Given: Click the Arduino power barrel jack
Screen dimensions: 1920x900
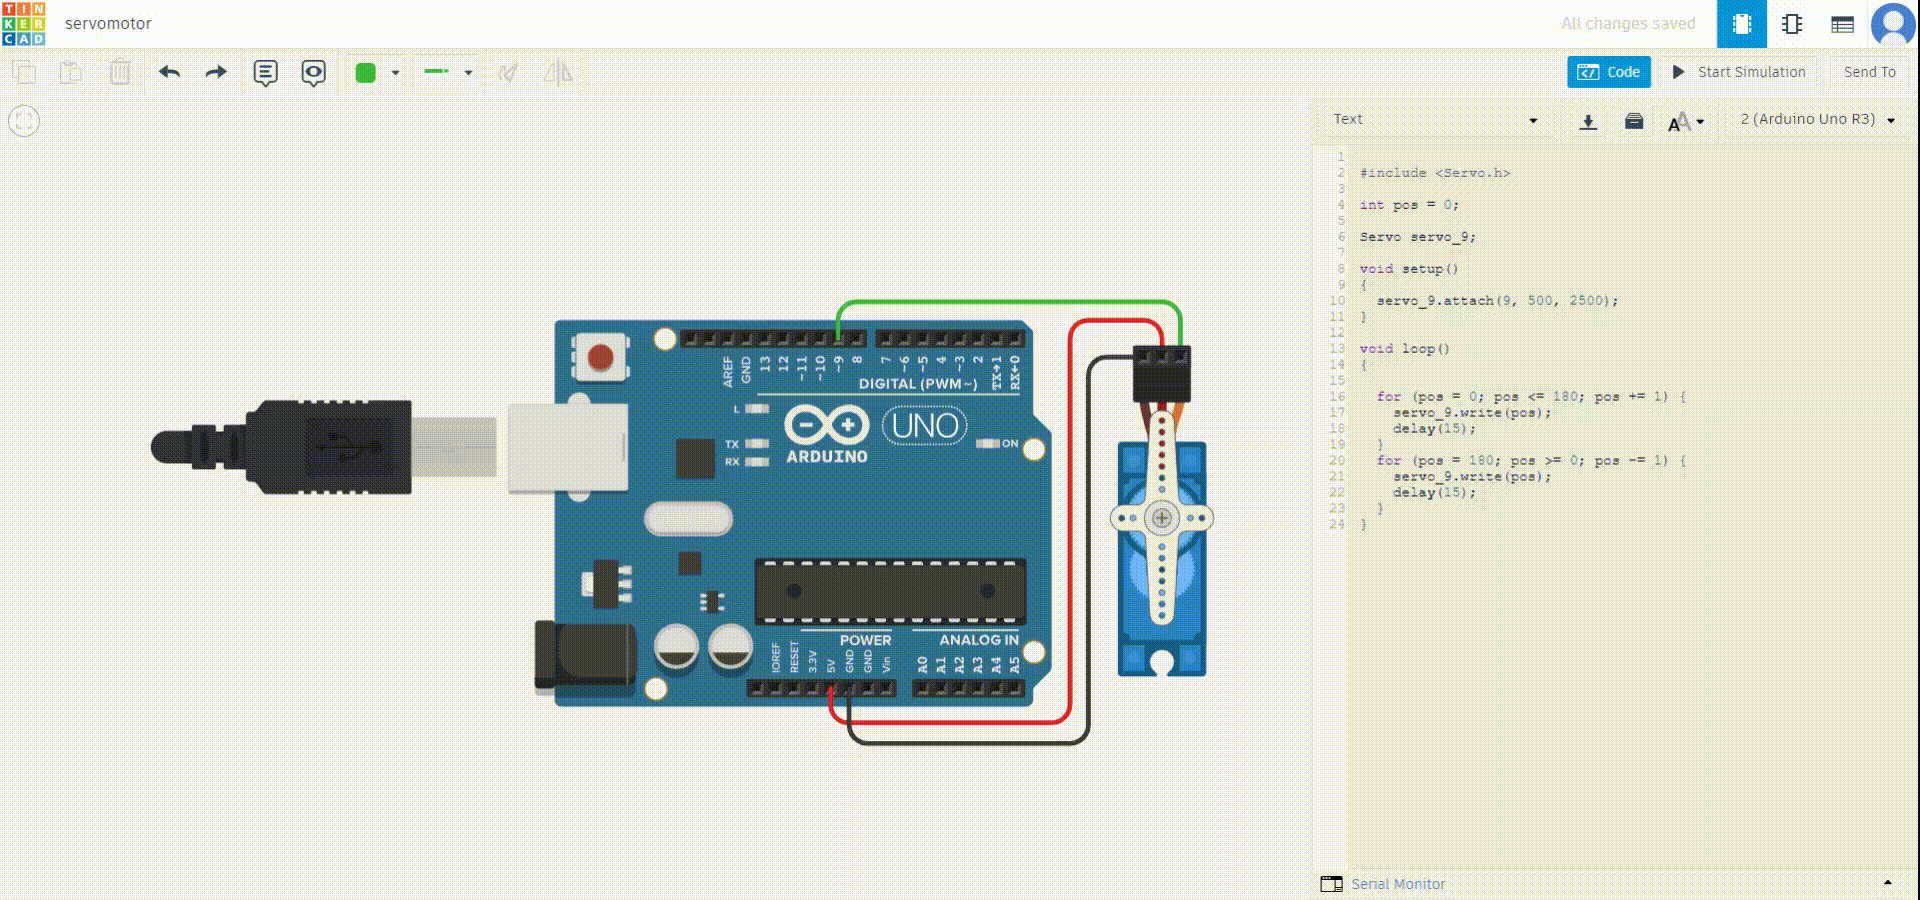Looking at the screenshot, I should [585, 655].
